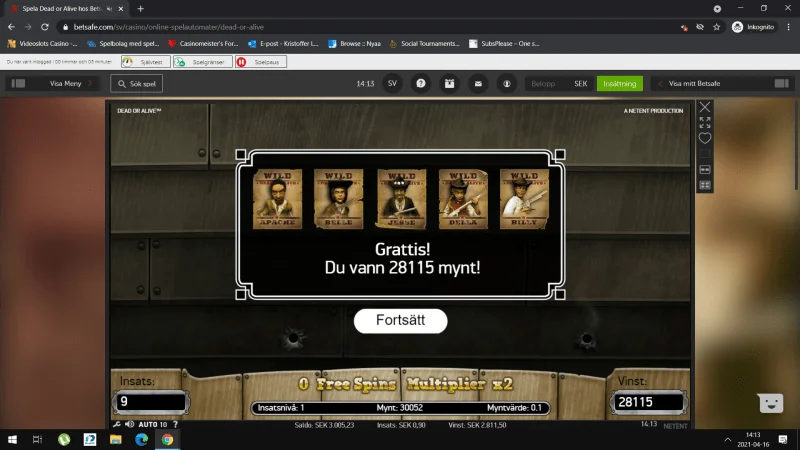Click the Vinst value 28115
The width and height of the screenshot is (800, 450).
(x=648, y=402)
